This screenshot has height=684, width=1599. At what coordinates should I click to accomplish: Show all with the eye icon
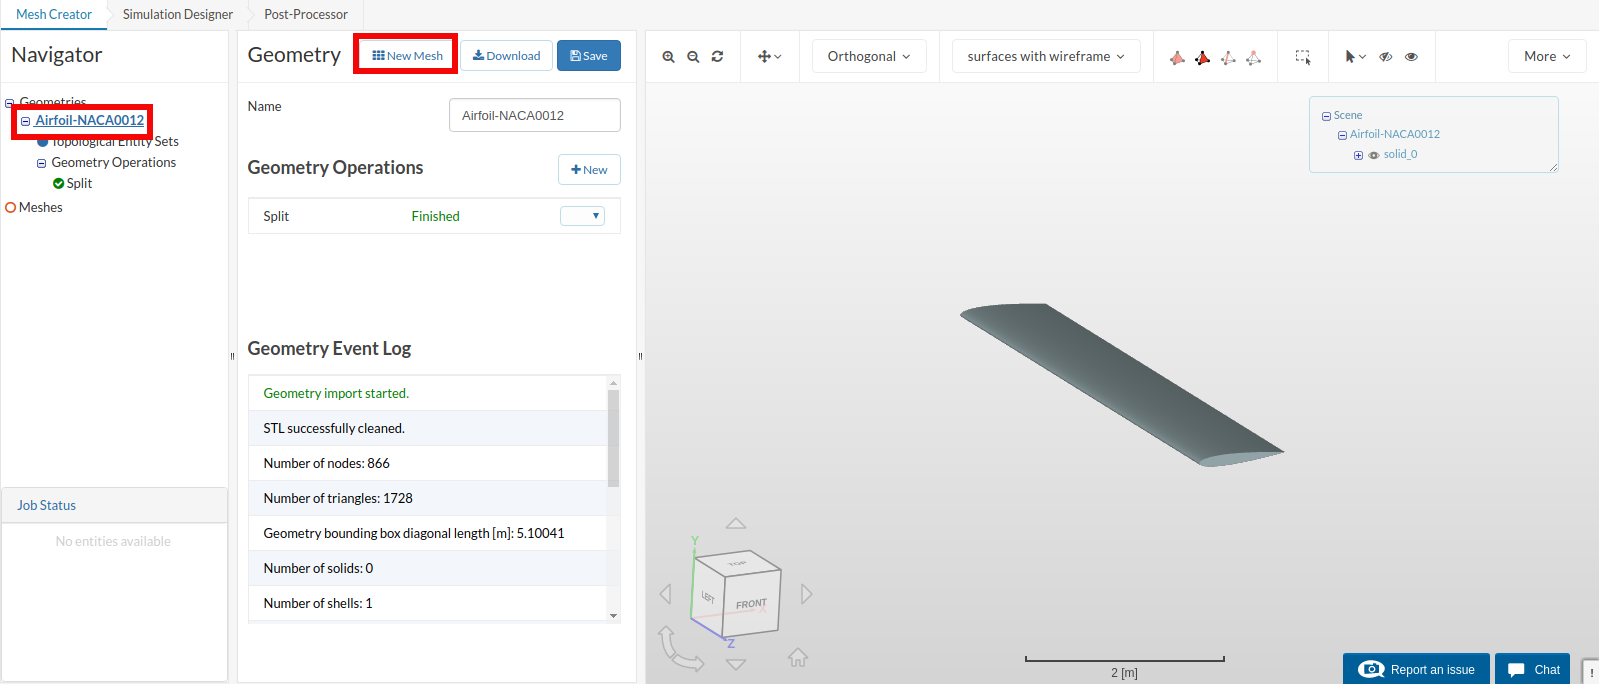tap(1411, 57)
